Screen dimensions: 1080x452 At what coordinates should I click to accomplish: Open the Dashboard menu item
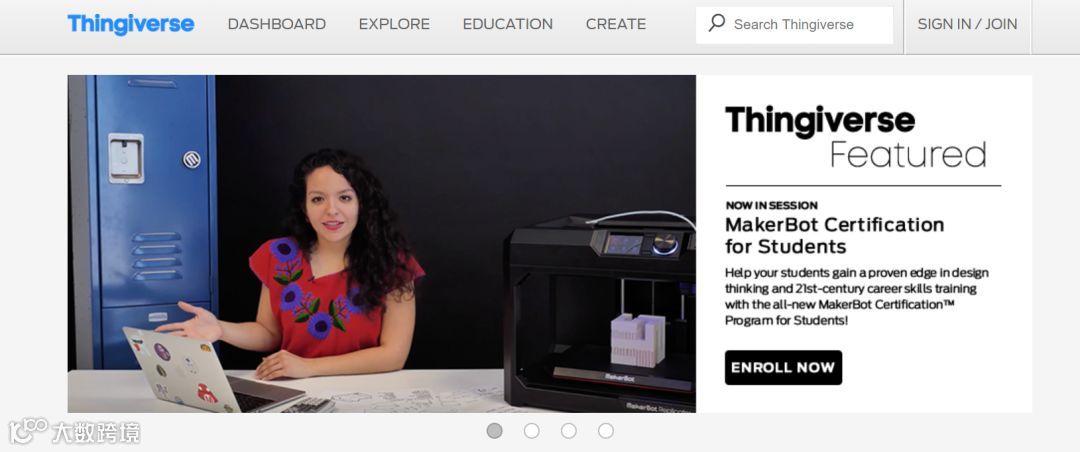[277, 24]
